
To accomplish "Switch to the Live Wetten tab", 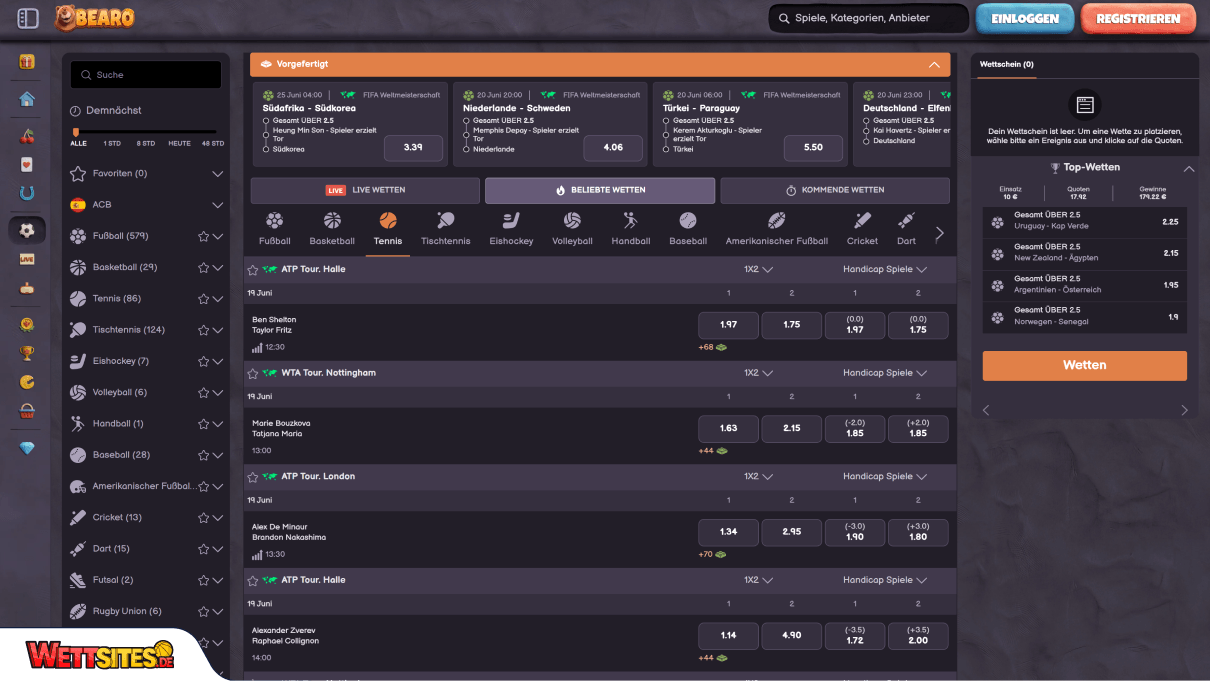I will (x=365, y=190).
